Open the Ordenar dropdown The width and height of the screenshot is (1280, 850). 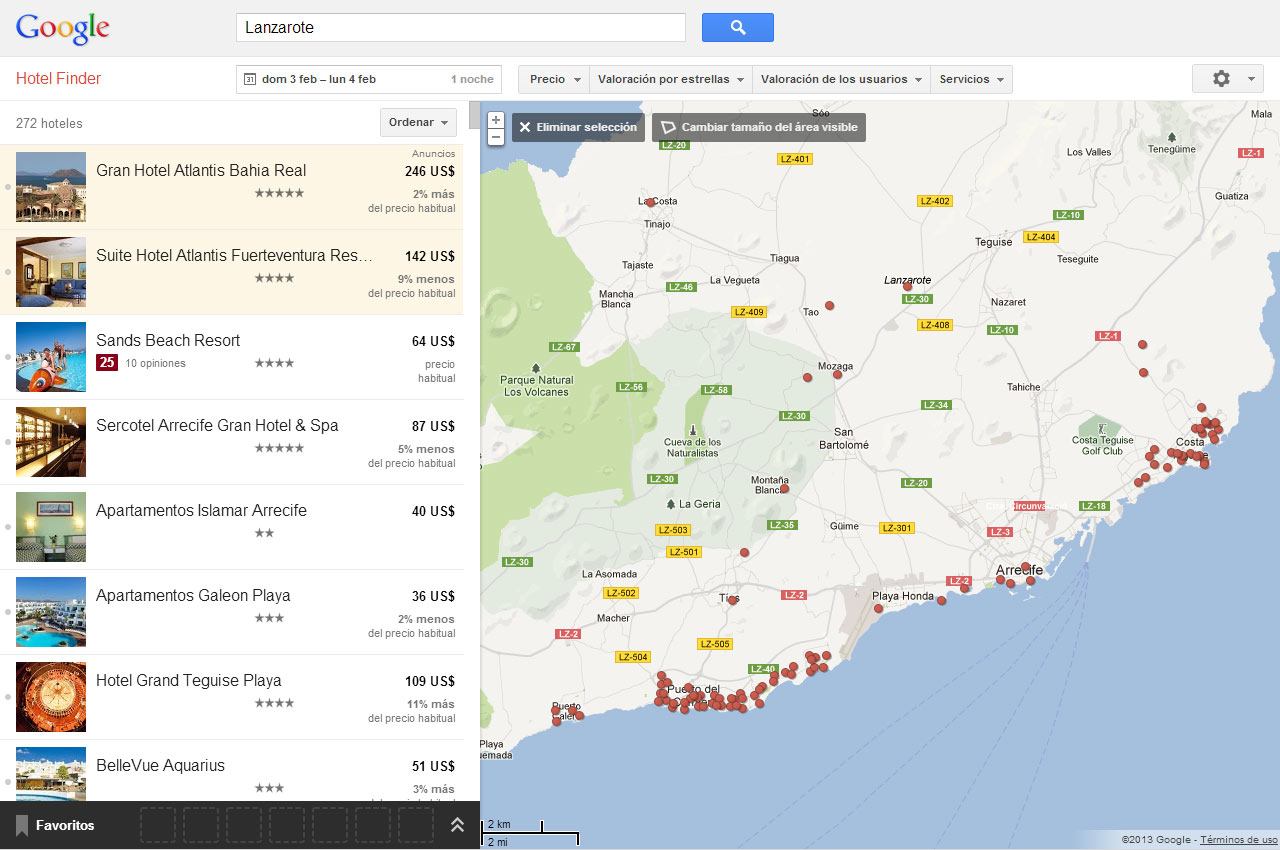coord(417,122)
